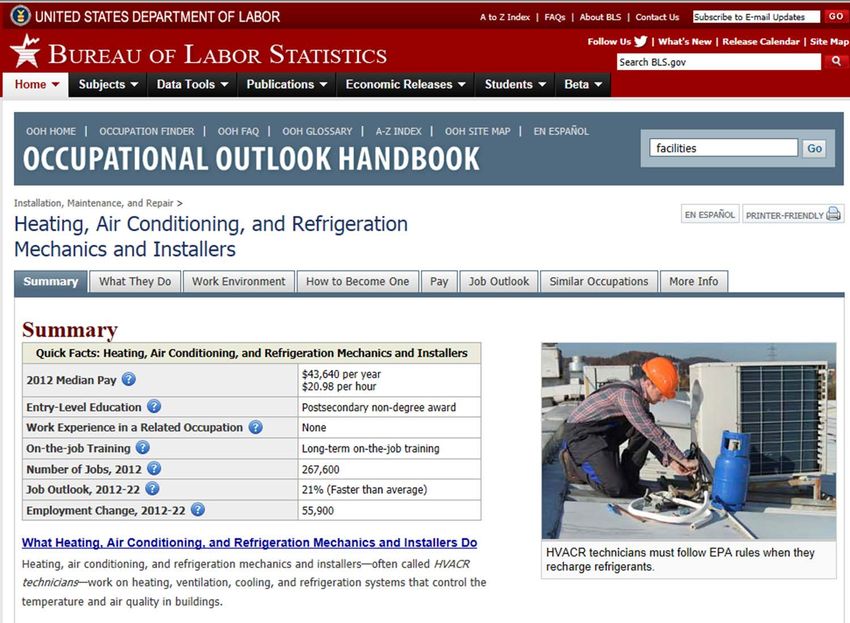Switch to the Job Outlook tab
The image size is (850, 623).
[x=499, y=281]
